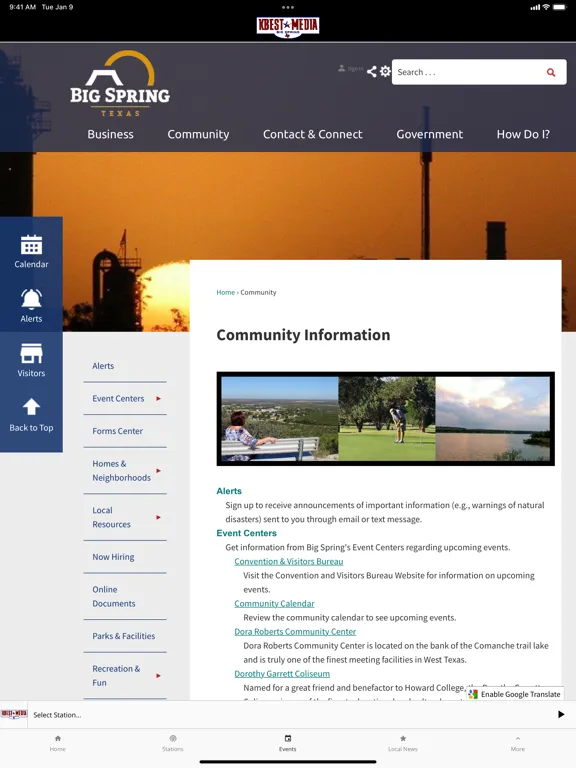The height and width of the screenshot is (768, 576).
Task: Switch to the Local News tab
Action: [403, 743]
